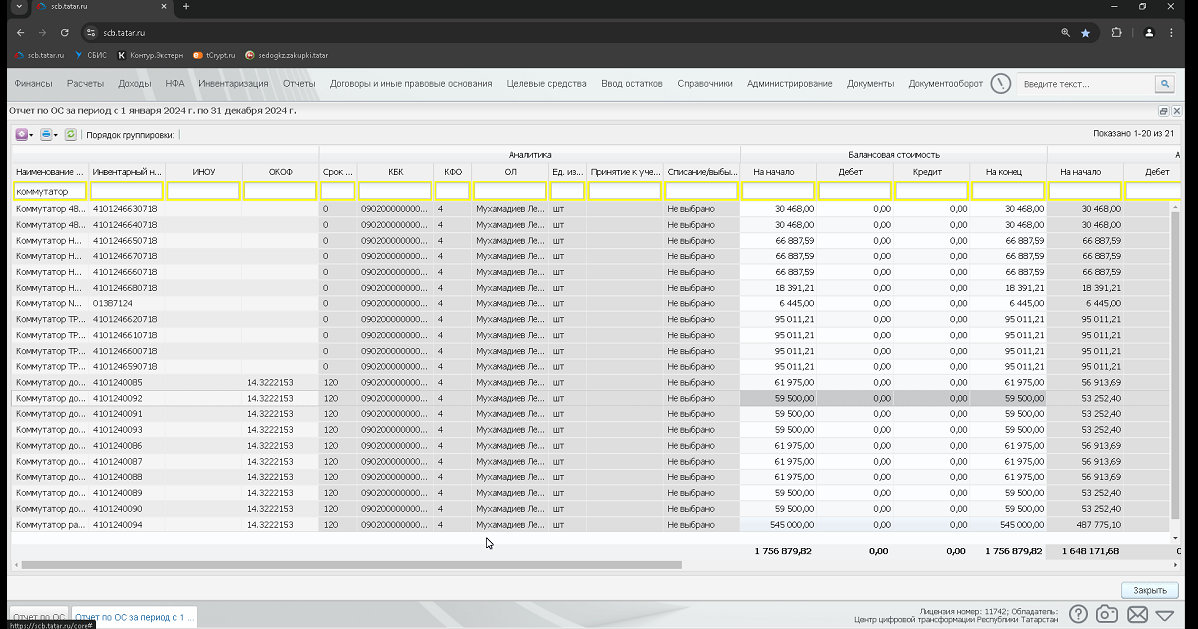Open the СБИС bookmark

click(91, 55)
